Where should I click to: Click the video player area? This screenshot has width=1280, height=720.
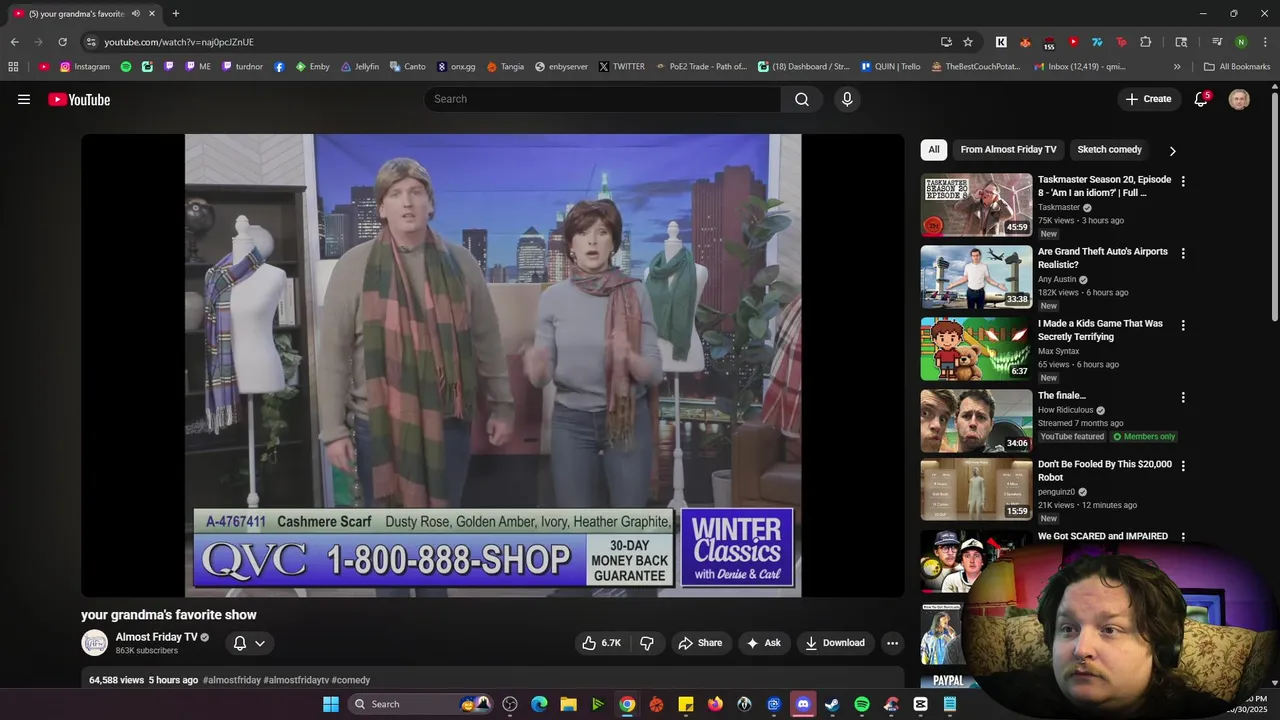point(493,365)
